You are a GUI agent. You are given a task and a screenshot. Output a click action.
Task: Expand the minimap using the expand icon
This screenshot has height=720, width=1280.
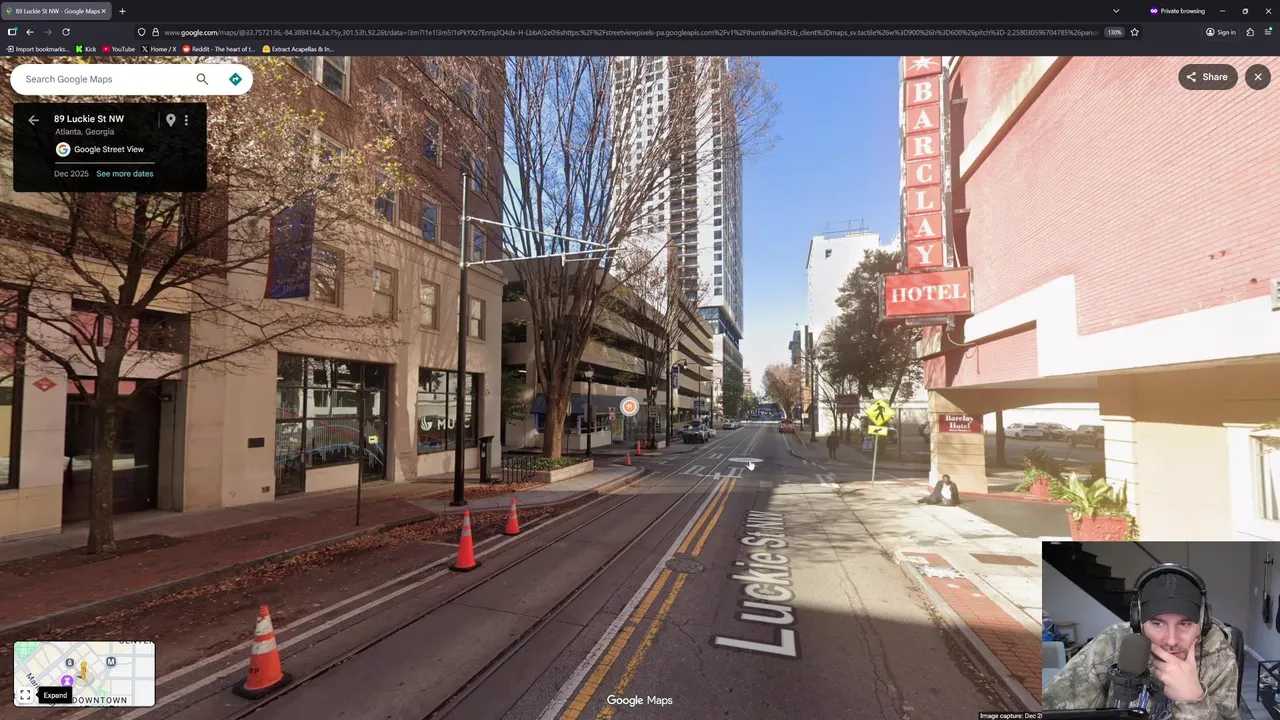[x=25, y=695]
